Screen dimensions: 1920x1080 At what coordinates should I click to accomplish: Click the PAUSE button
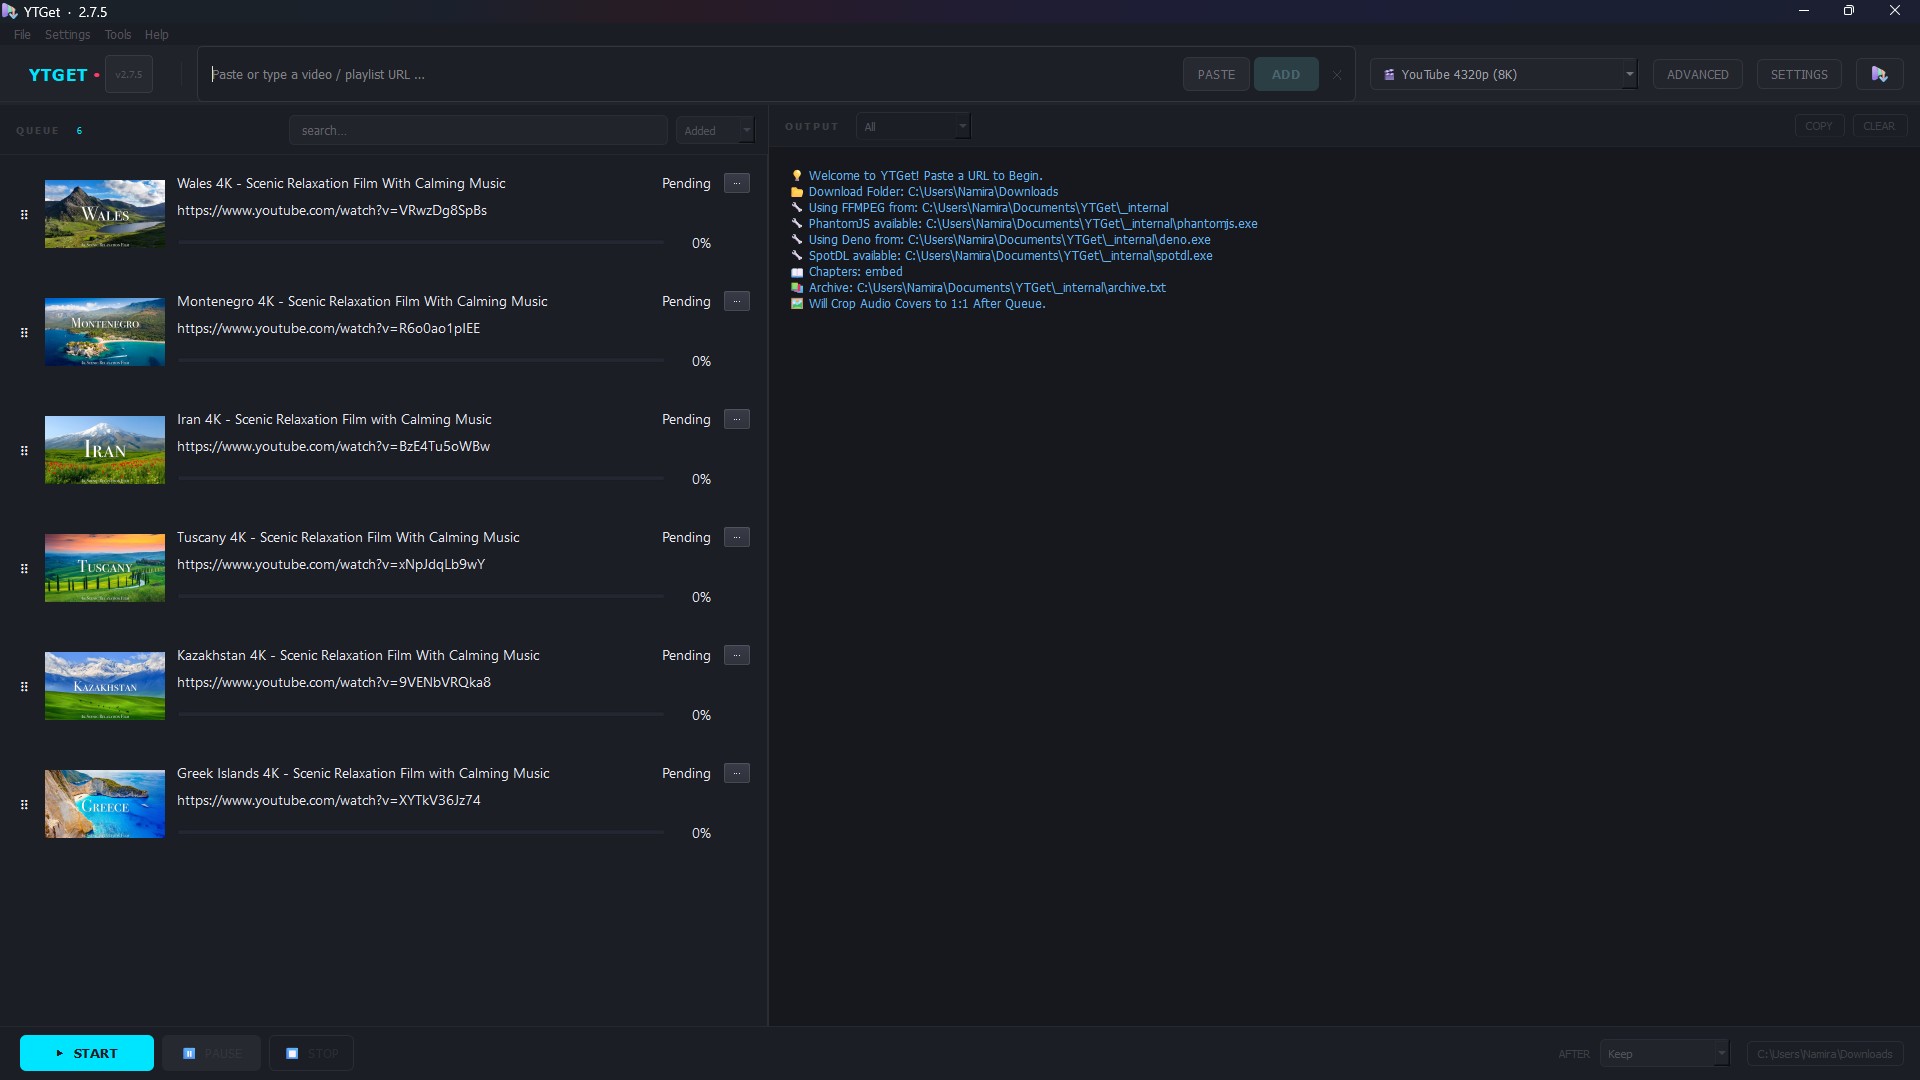[x=212, y=1053]
